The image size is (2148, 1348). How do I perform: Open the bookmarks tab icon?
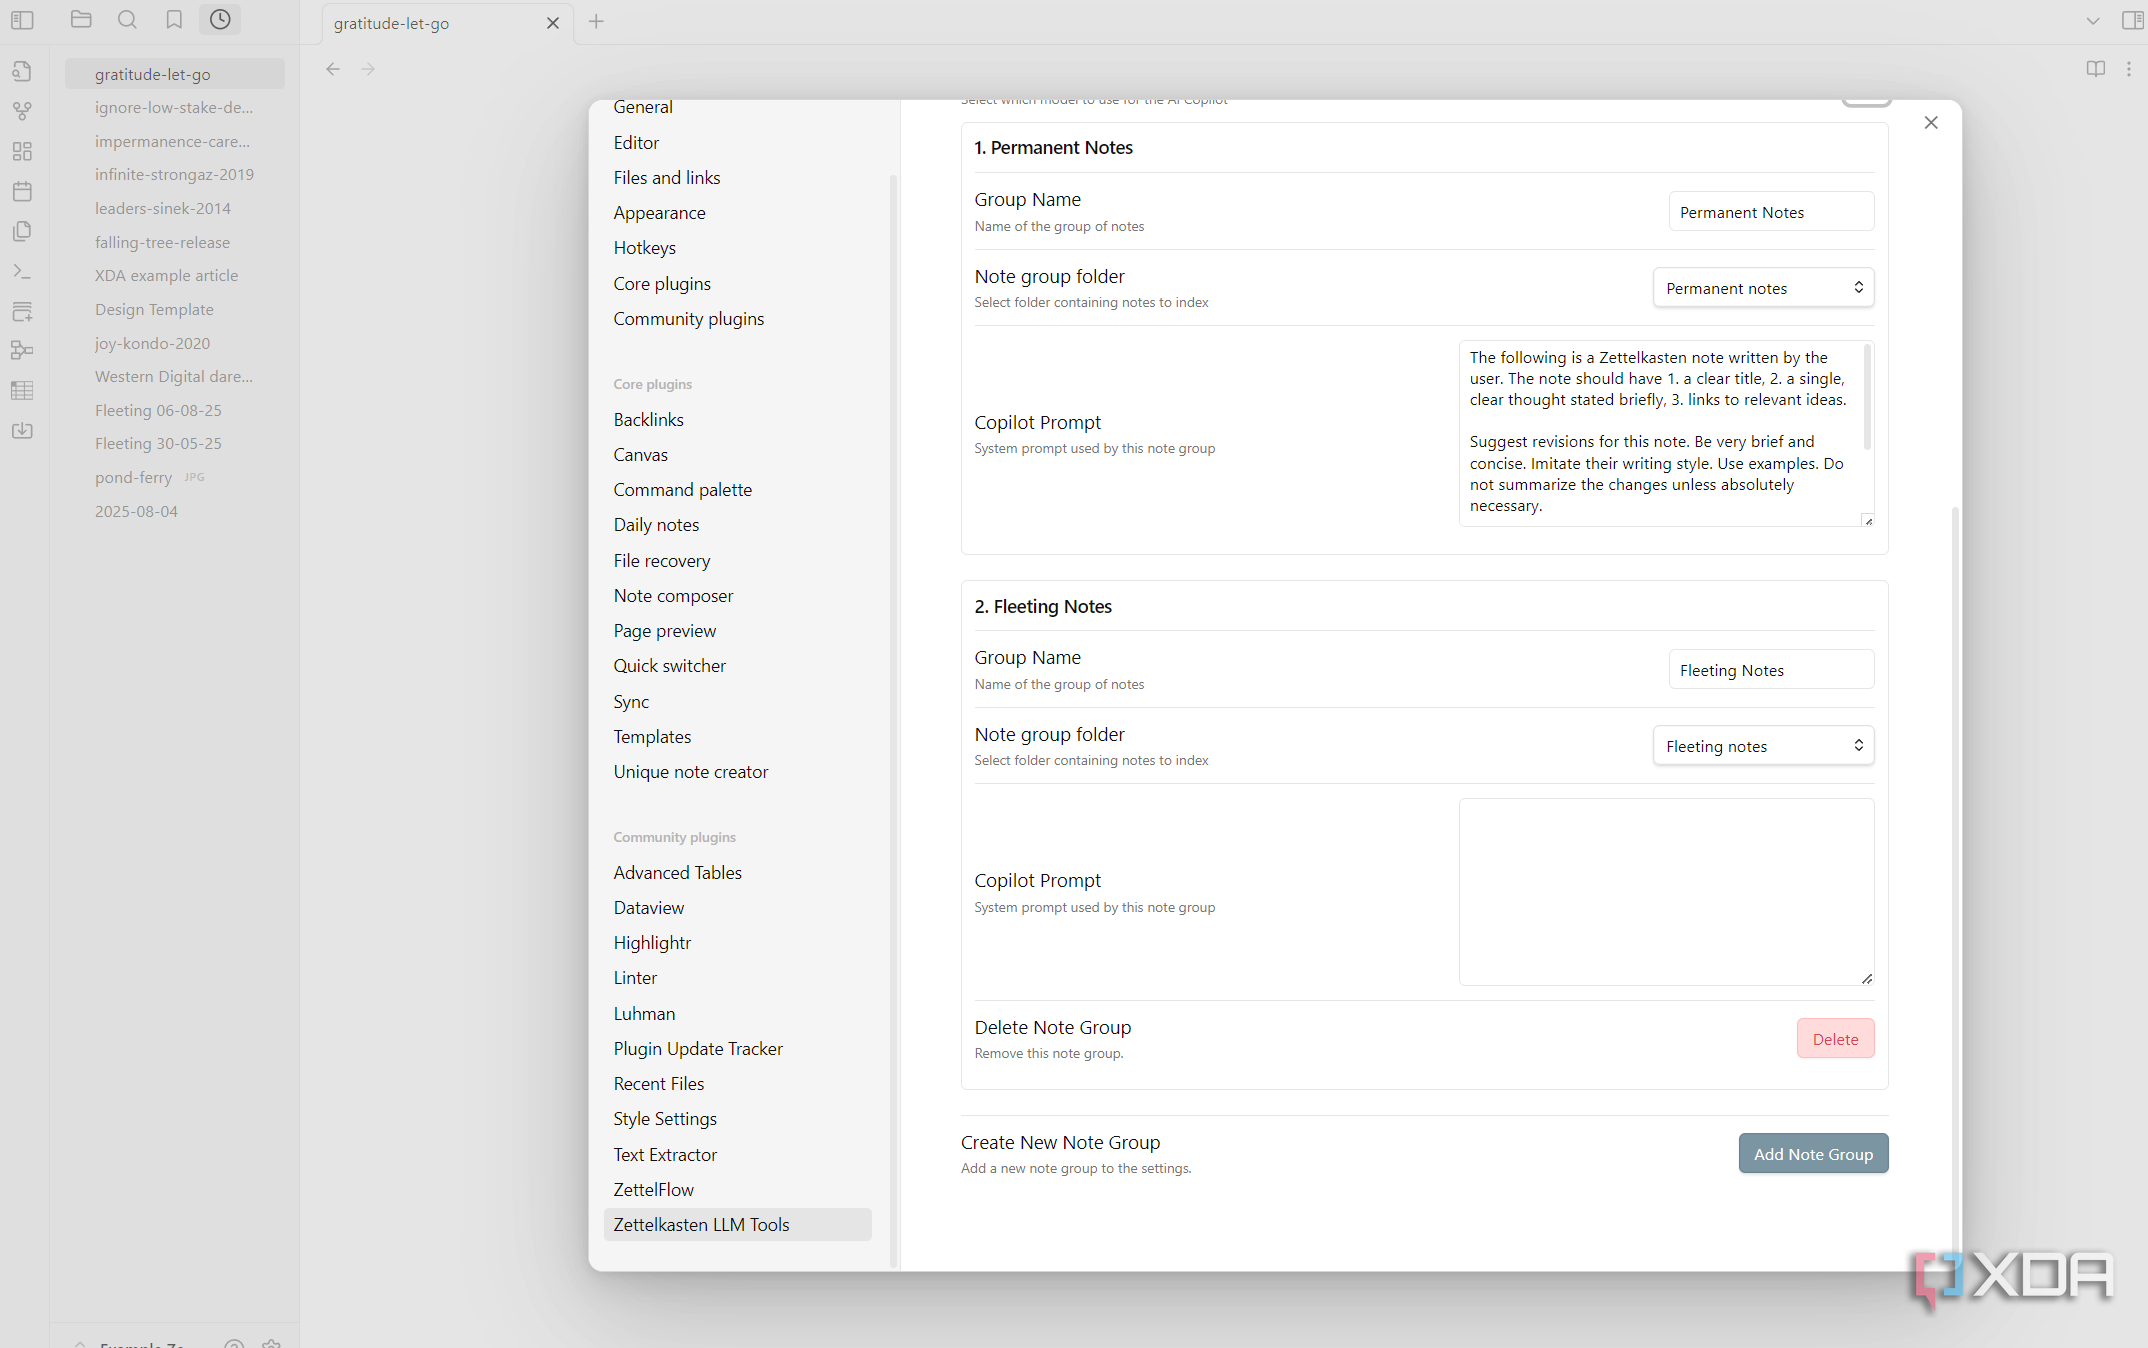point(174,19)
